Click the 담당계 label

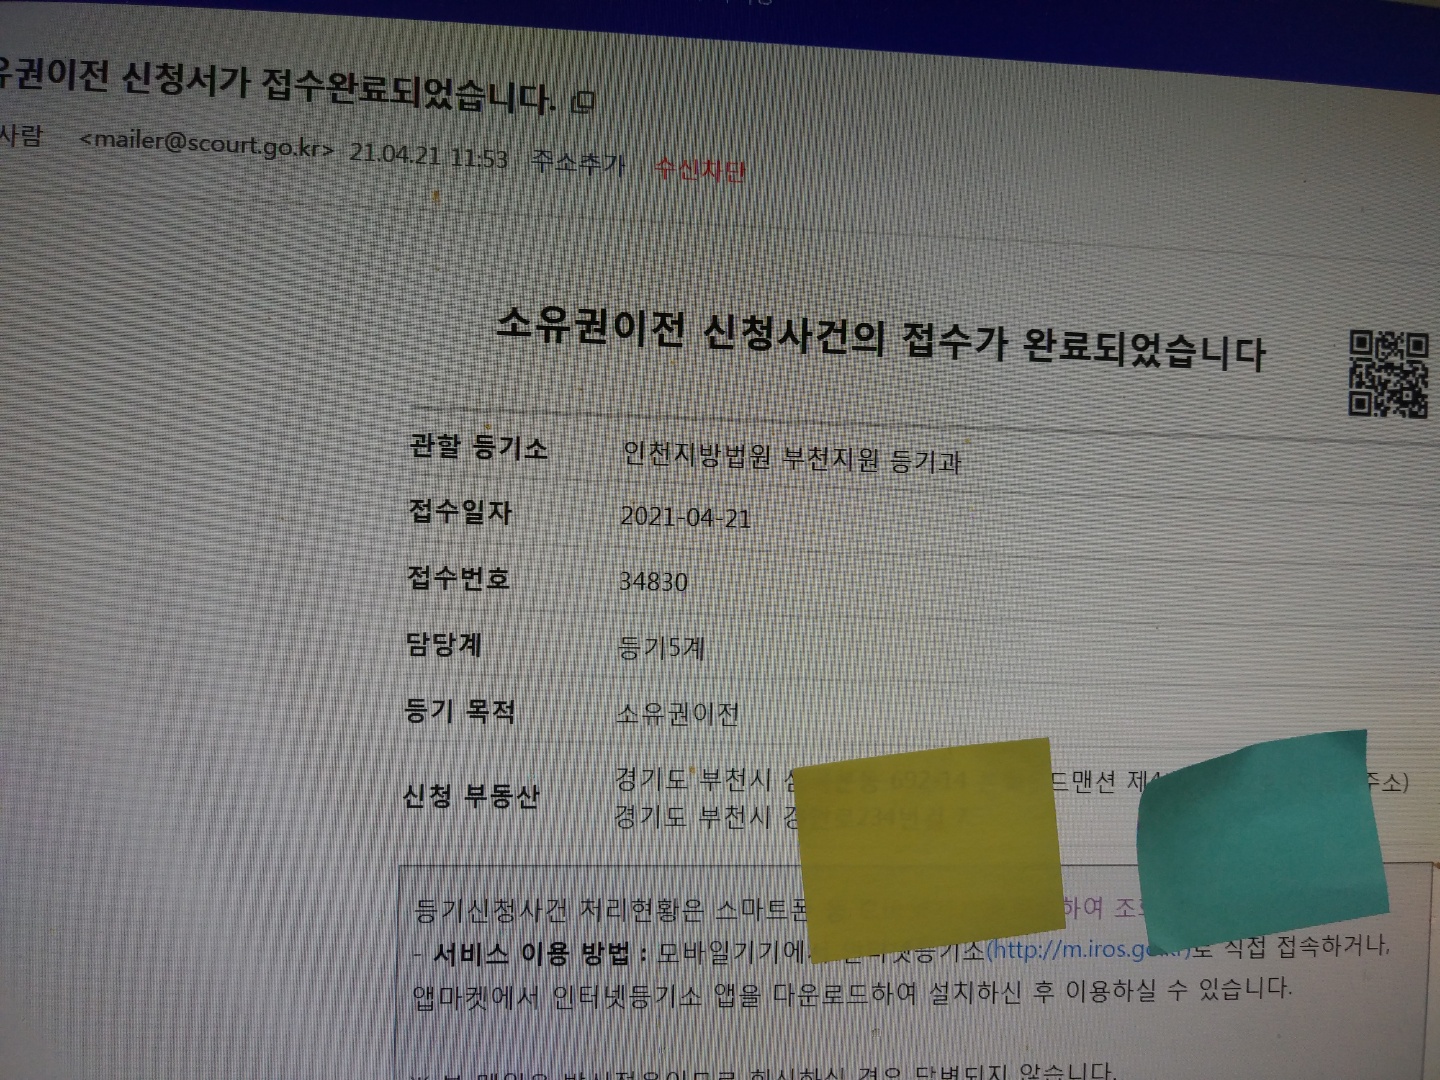444,644
